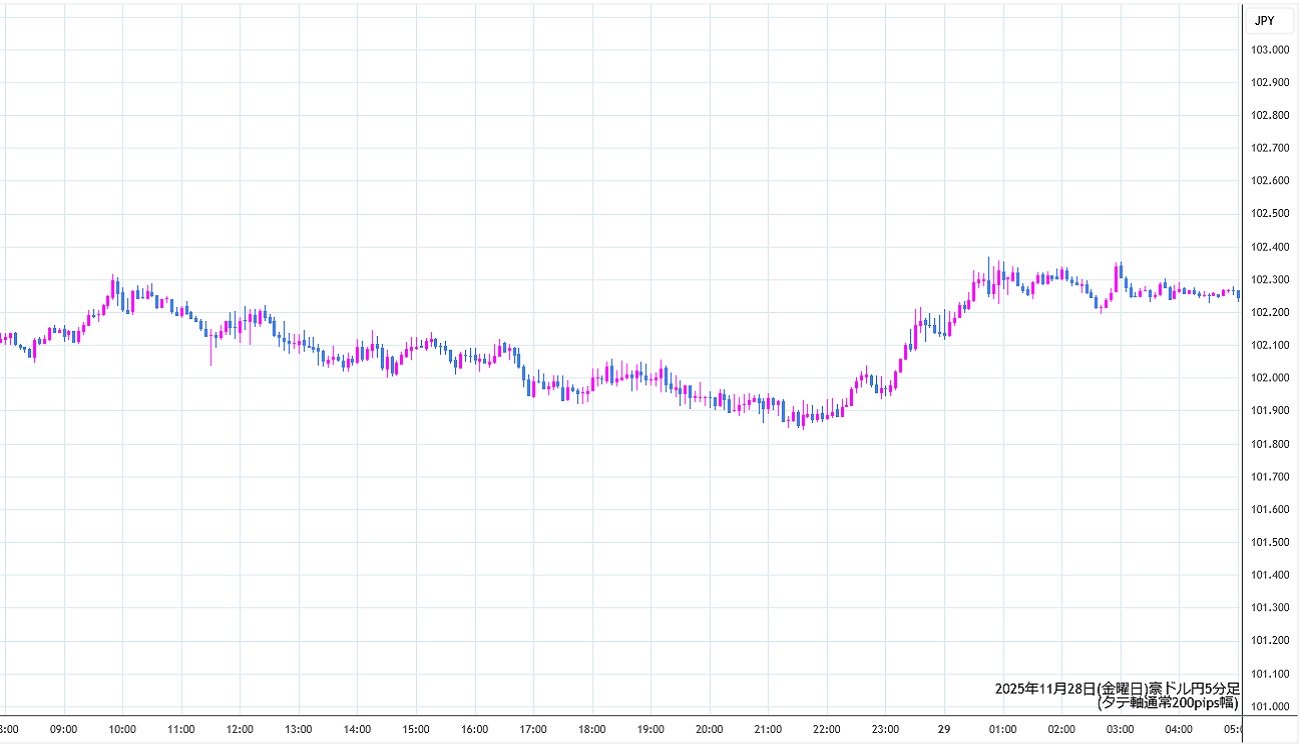This screenshot has height=745, width=1300.
Task: Click the 15:00 time axis marker
Action: [x=416, y=729]
